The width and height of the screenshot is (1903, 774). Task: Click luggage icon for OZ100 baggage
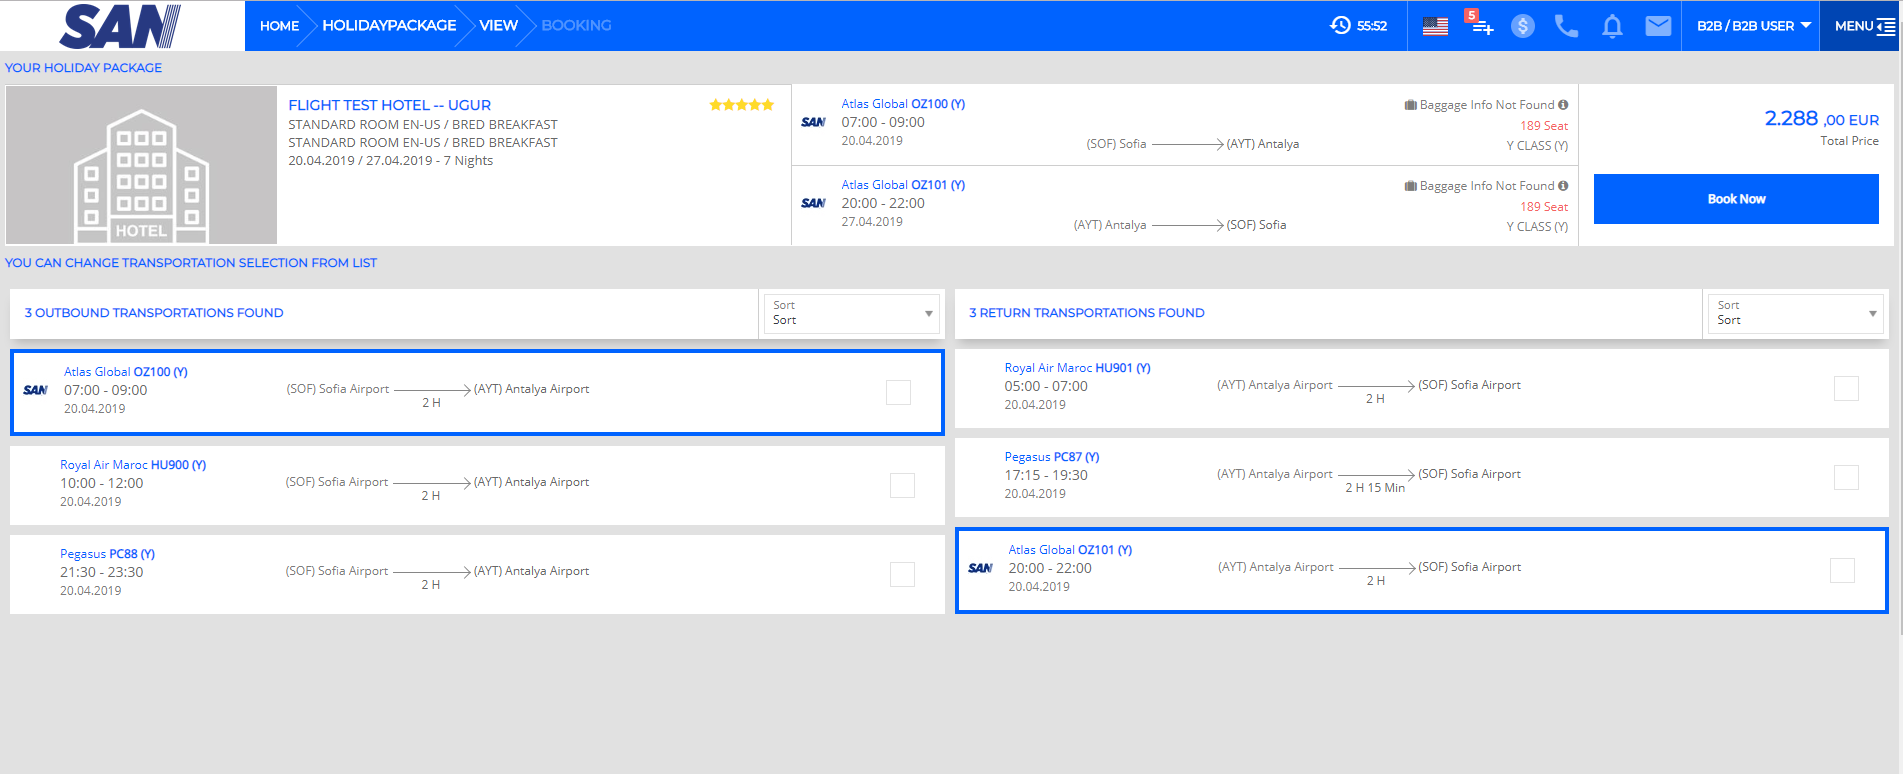tap(1410, 105)
